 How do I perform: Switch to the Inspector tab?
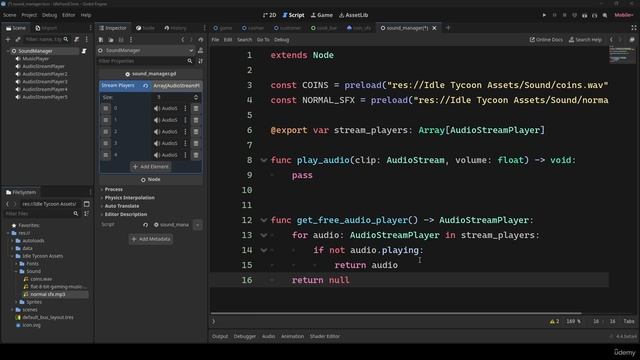pyautogui.click(x=113, y=28)
